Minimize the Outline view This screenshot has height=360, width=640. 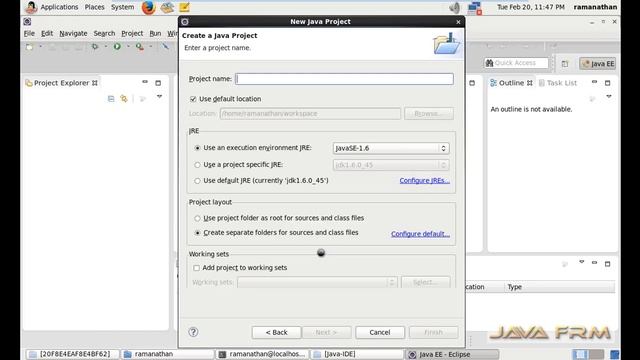[x=594, y=82]
